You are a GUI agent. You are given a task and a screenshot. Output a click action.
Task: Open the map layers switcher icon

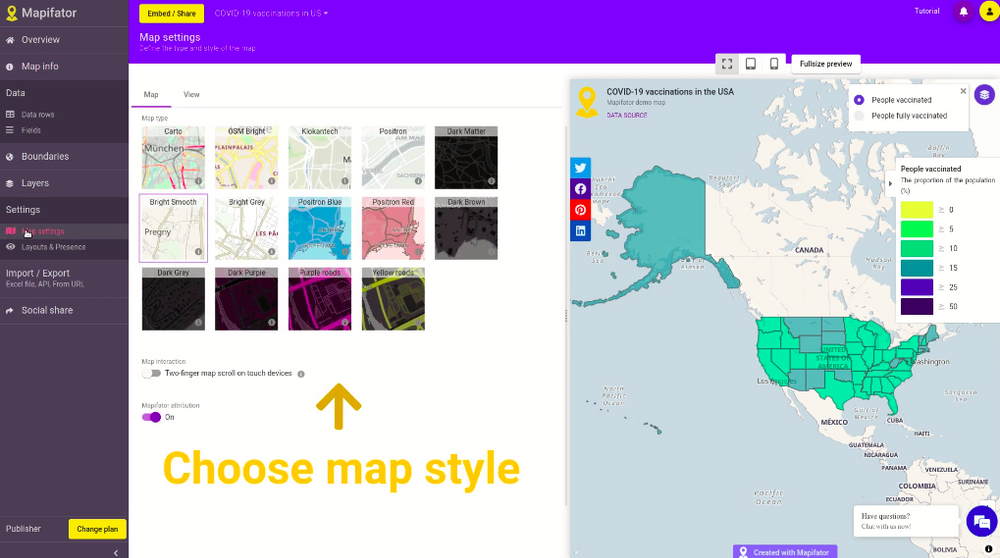(984, 95)
